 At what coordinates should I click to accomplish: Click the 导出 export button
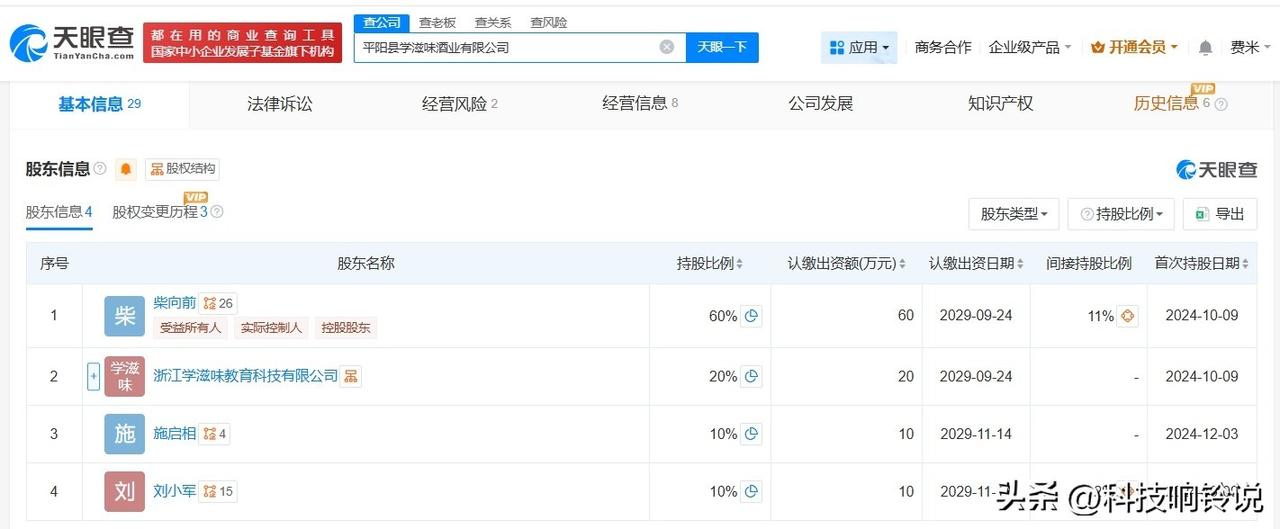[1219, 214]
